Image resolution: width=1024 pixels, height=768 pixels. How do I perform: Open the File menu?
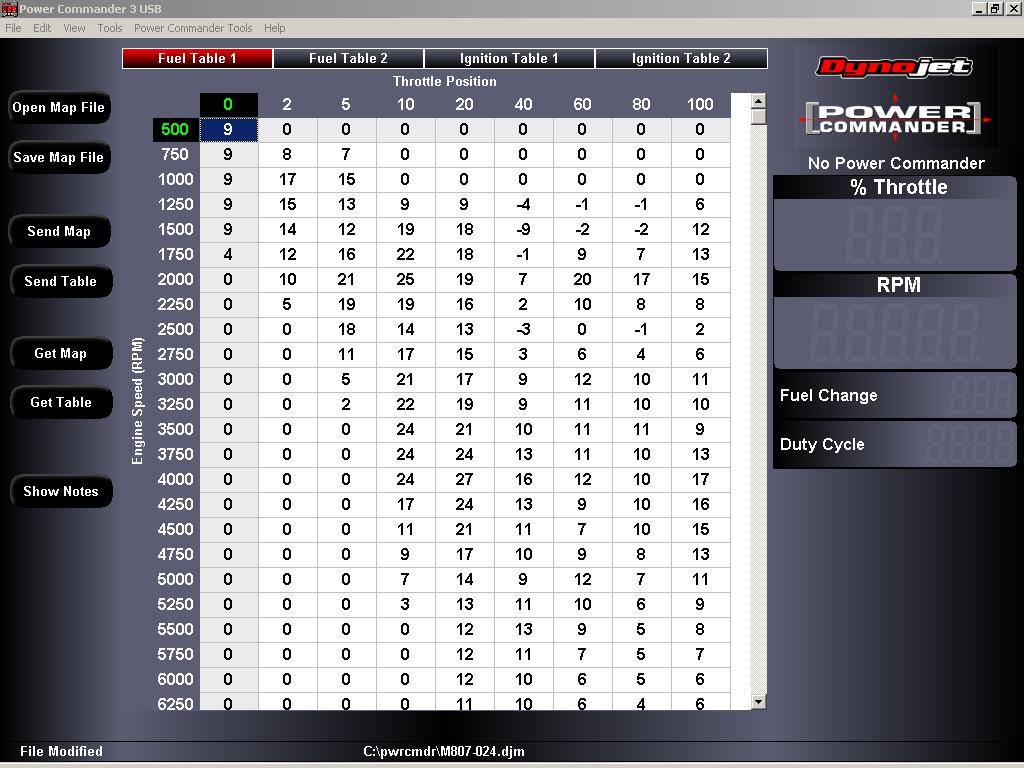point(13,28)
